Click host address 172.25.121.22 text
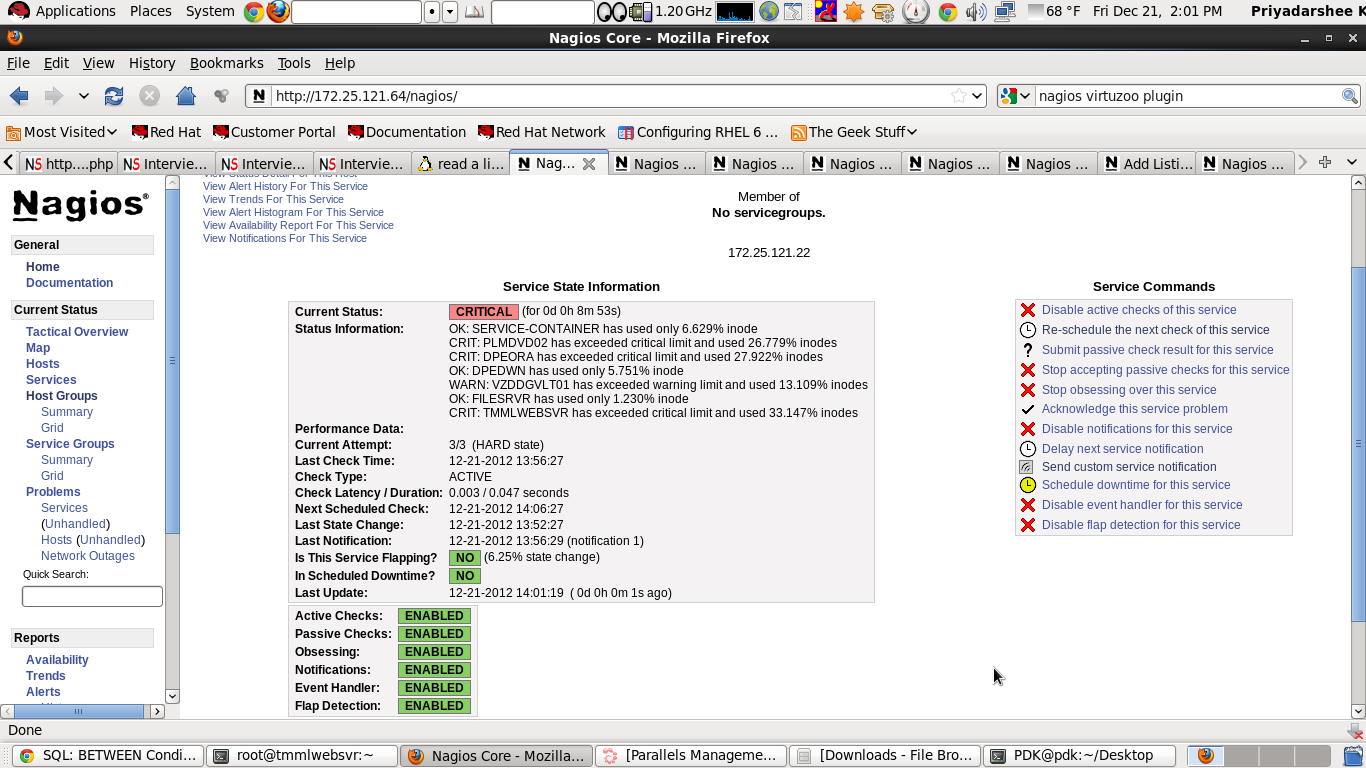Viewport: 1366px width, 768px height. coord(769,253)
